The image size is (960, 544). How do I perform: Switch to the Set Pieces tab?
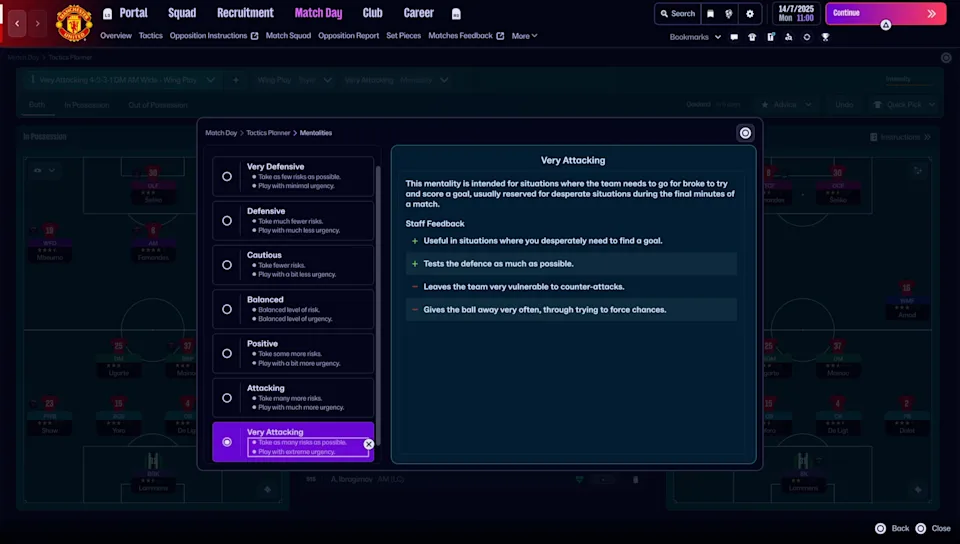403,36
